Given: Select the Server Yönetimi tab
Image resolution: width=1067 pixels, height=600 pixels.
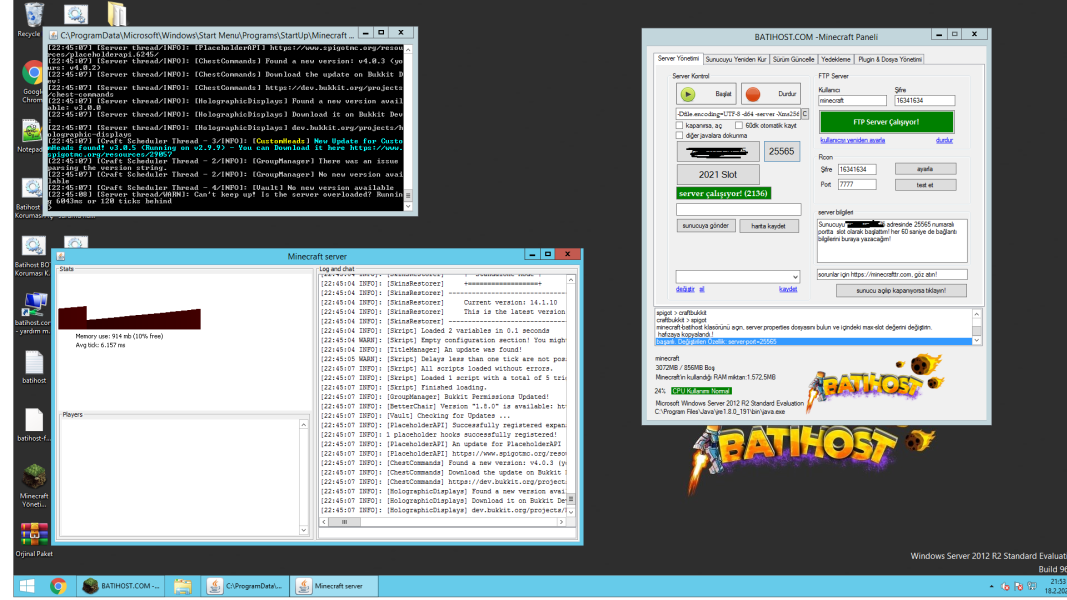Looking at the screenshot, I should coord(678,59).
